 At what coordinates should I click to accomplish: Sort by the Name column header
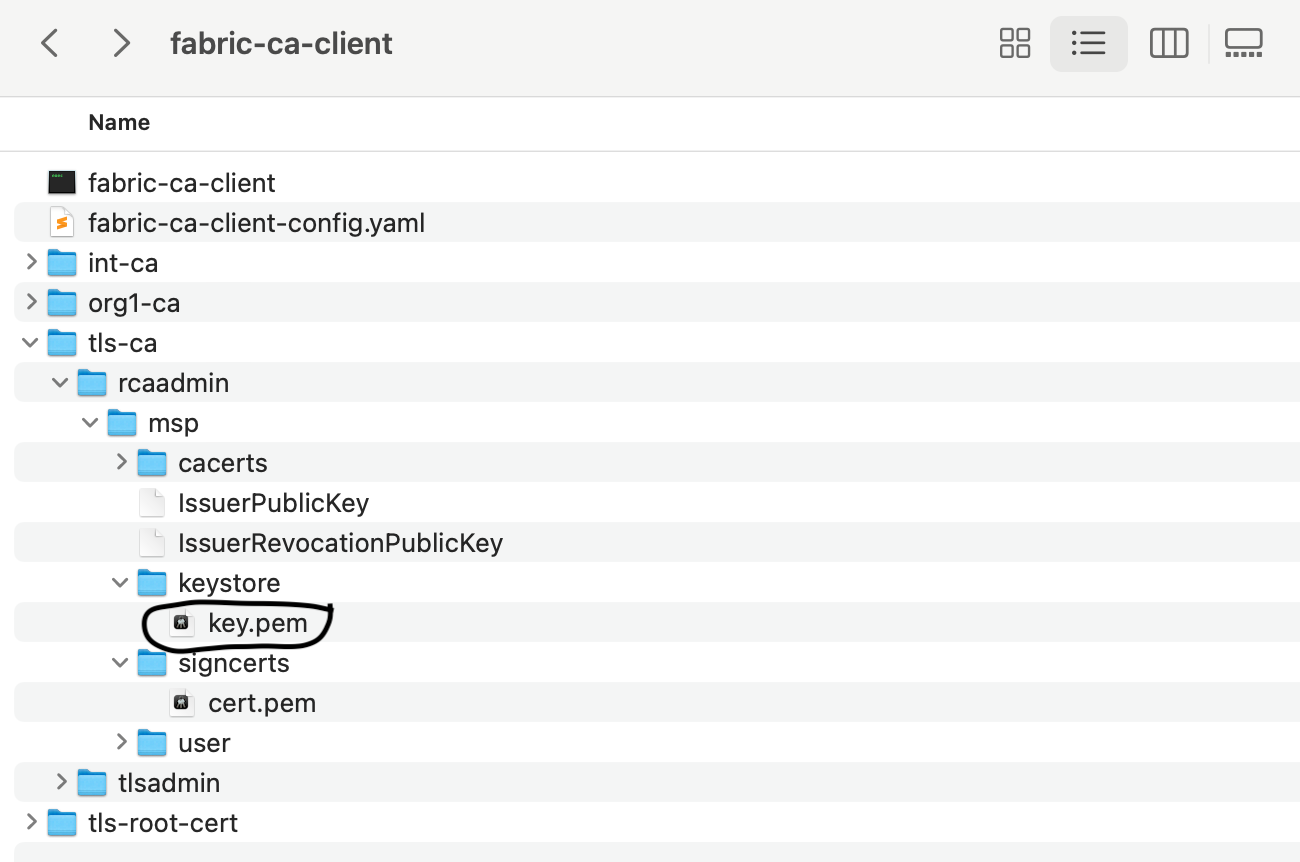tap(119, 122)
